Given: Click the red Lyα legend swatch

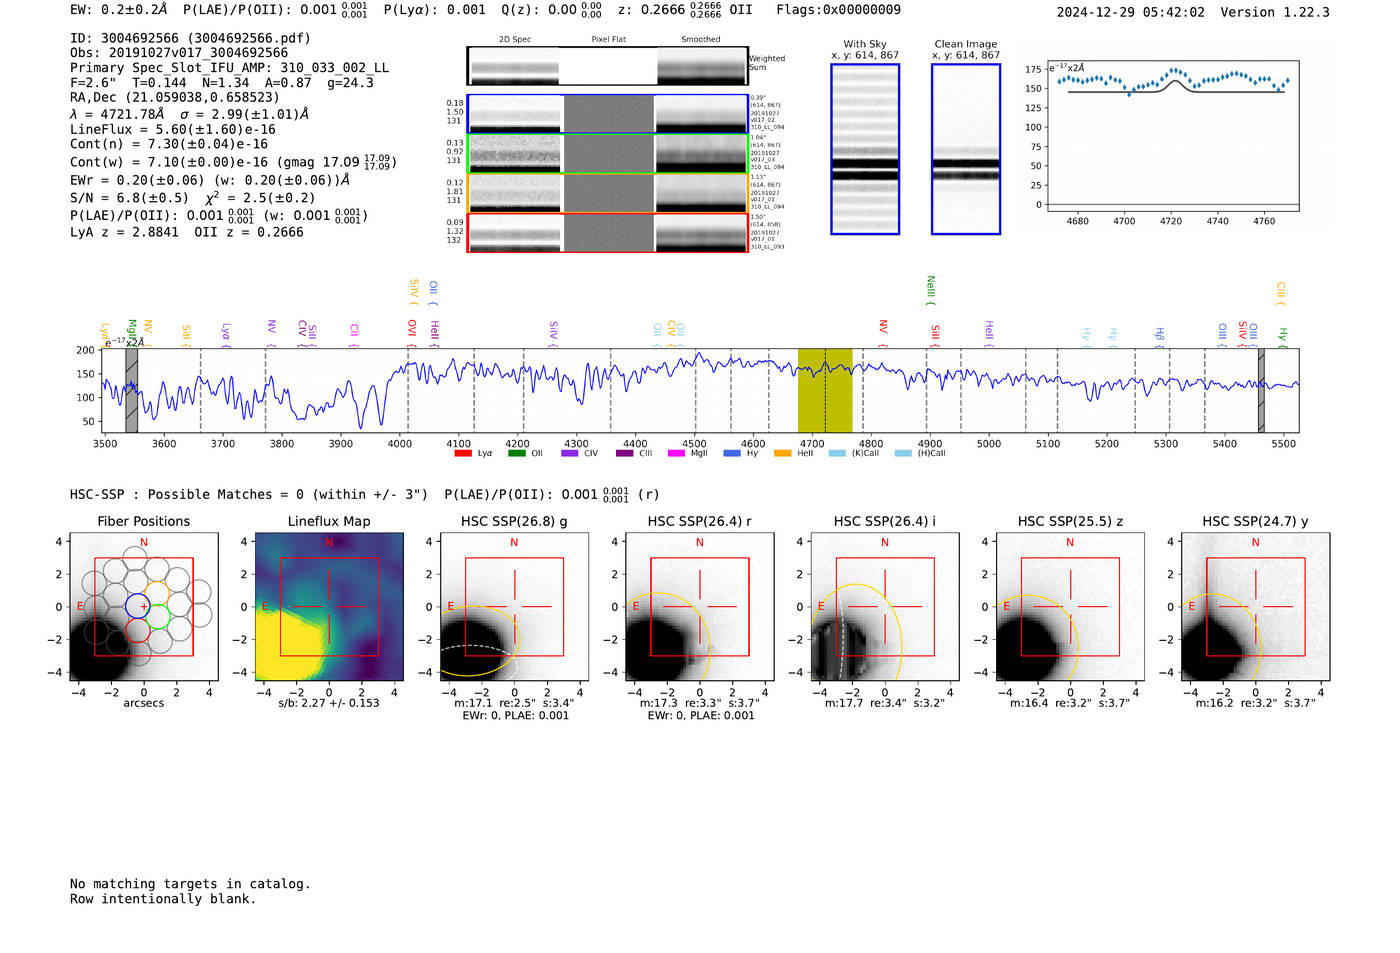Looking at the screenshot, I should pos(463,454).
